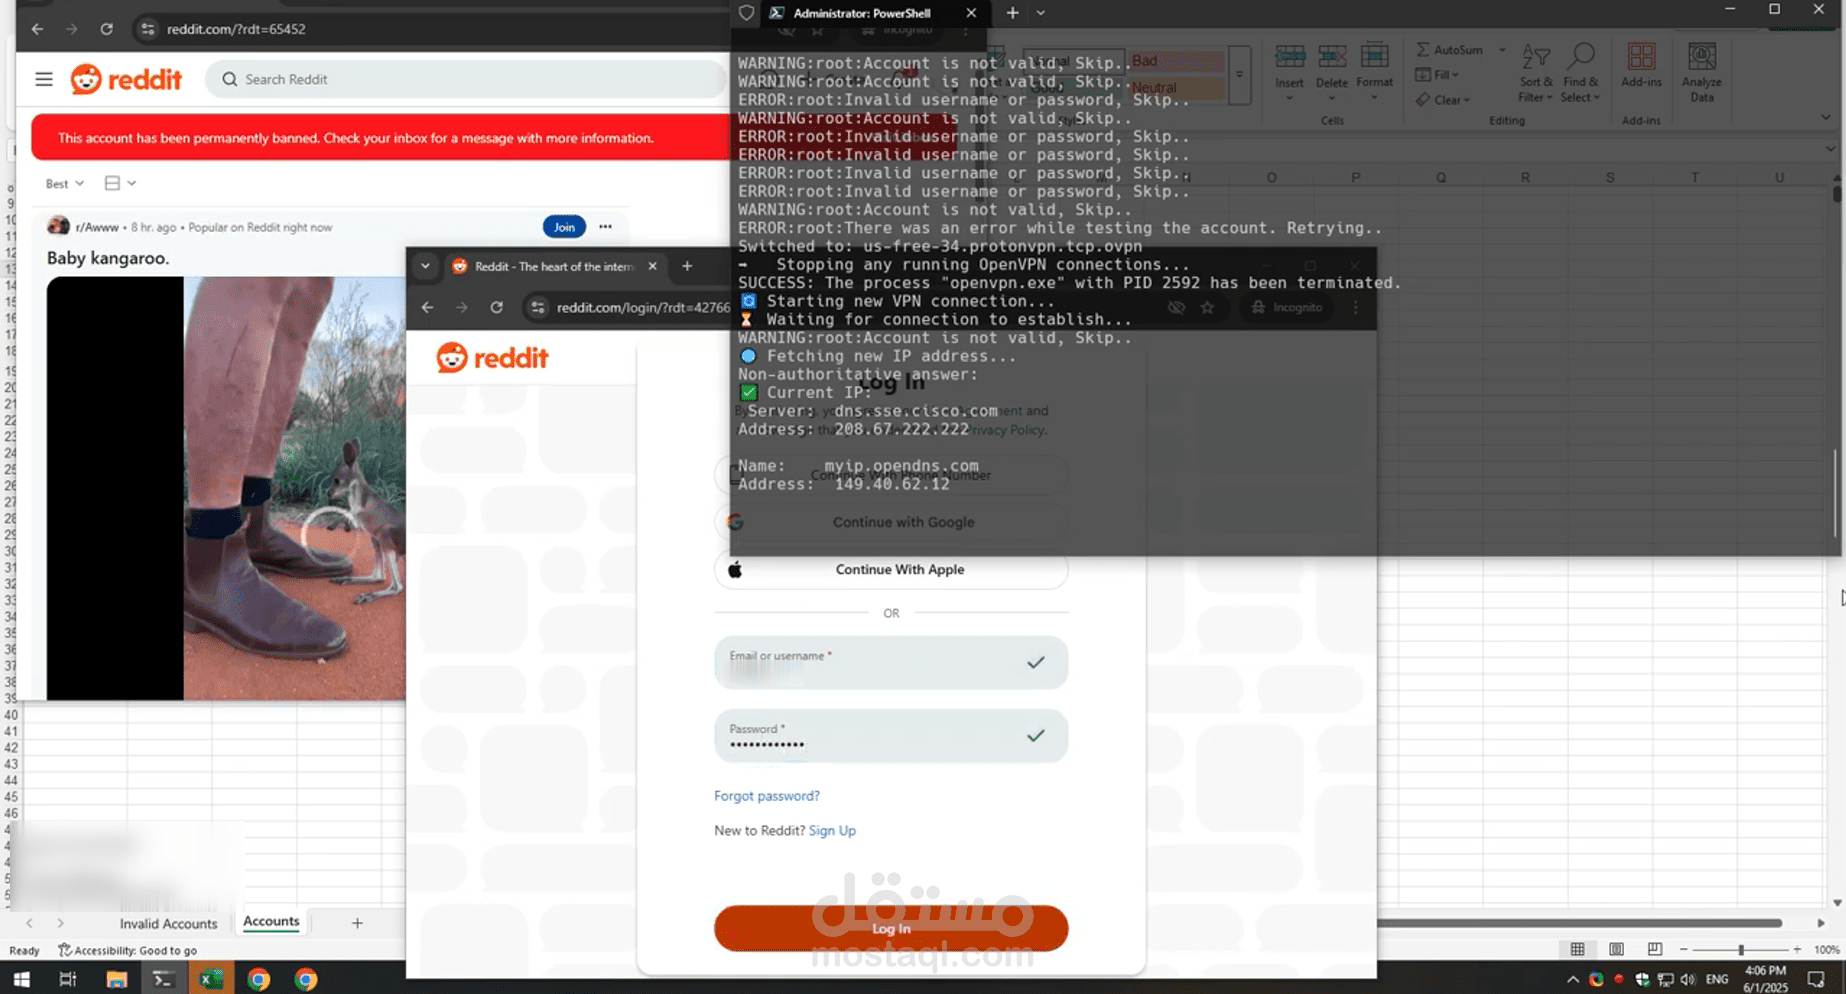Screen dimensions: 1846x994
Task: Add a new sheet in Excel
Action: click(357, 923)
